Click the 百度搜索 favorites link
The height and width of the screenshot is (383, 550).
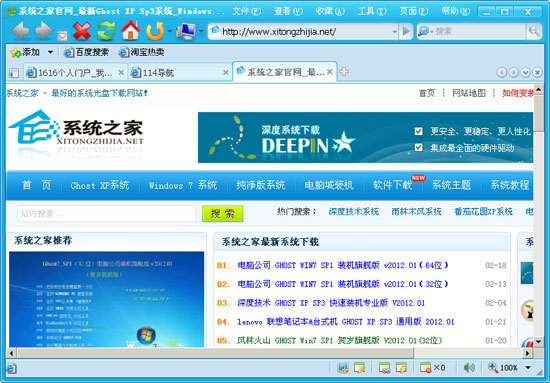[86, 53]
